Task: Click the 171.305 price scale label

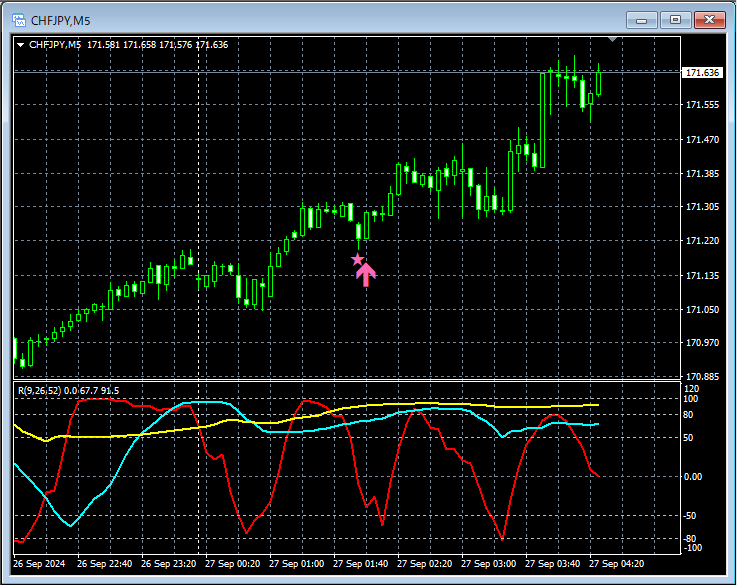Action: pyautogui.click(x=703, y=207)
